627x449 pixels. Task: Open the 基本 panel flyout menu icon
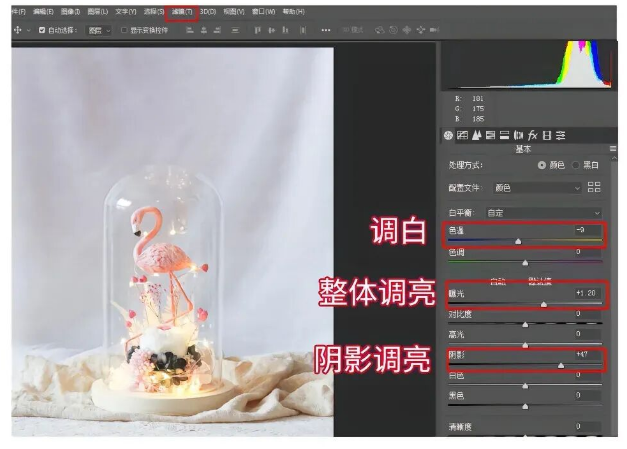[x=613, y=149]
